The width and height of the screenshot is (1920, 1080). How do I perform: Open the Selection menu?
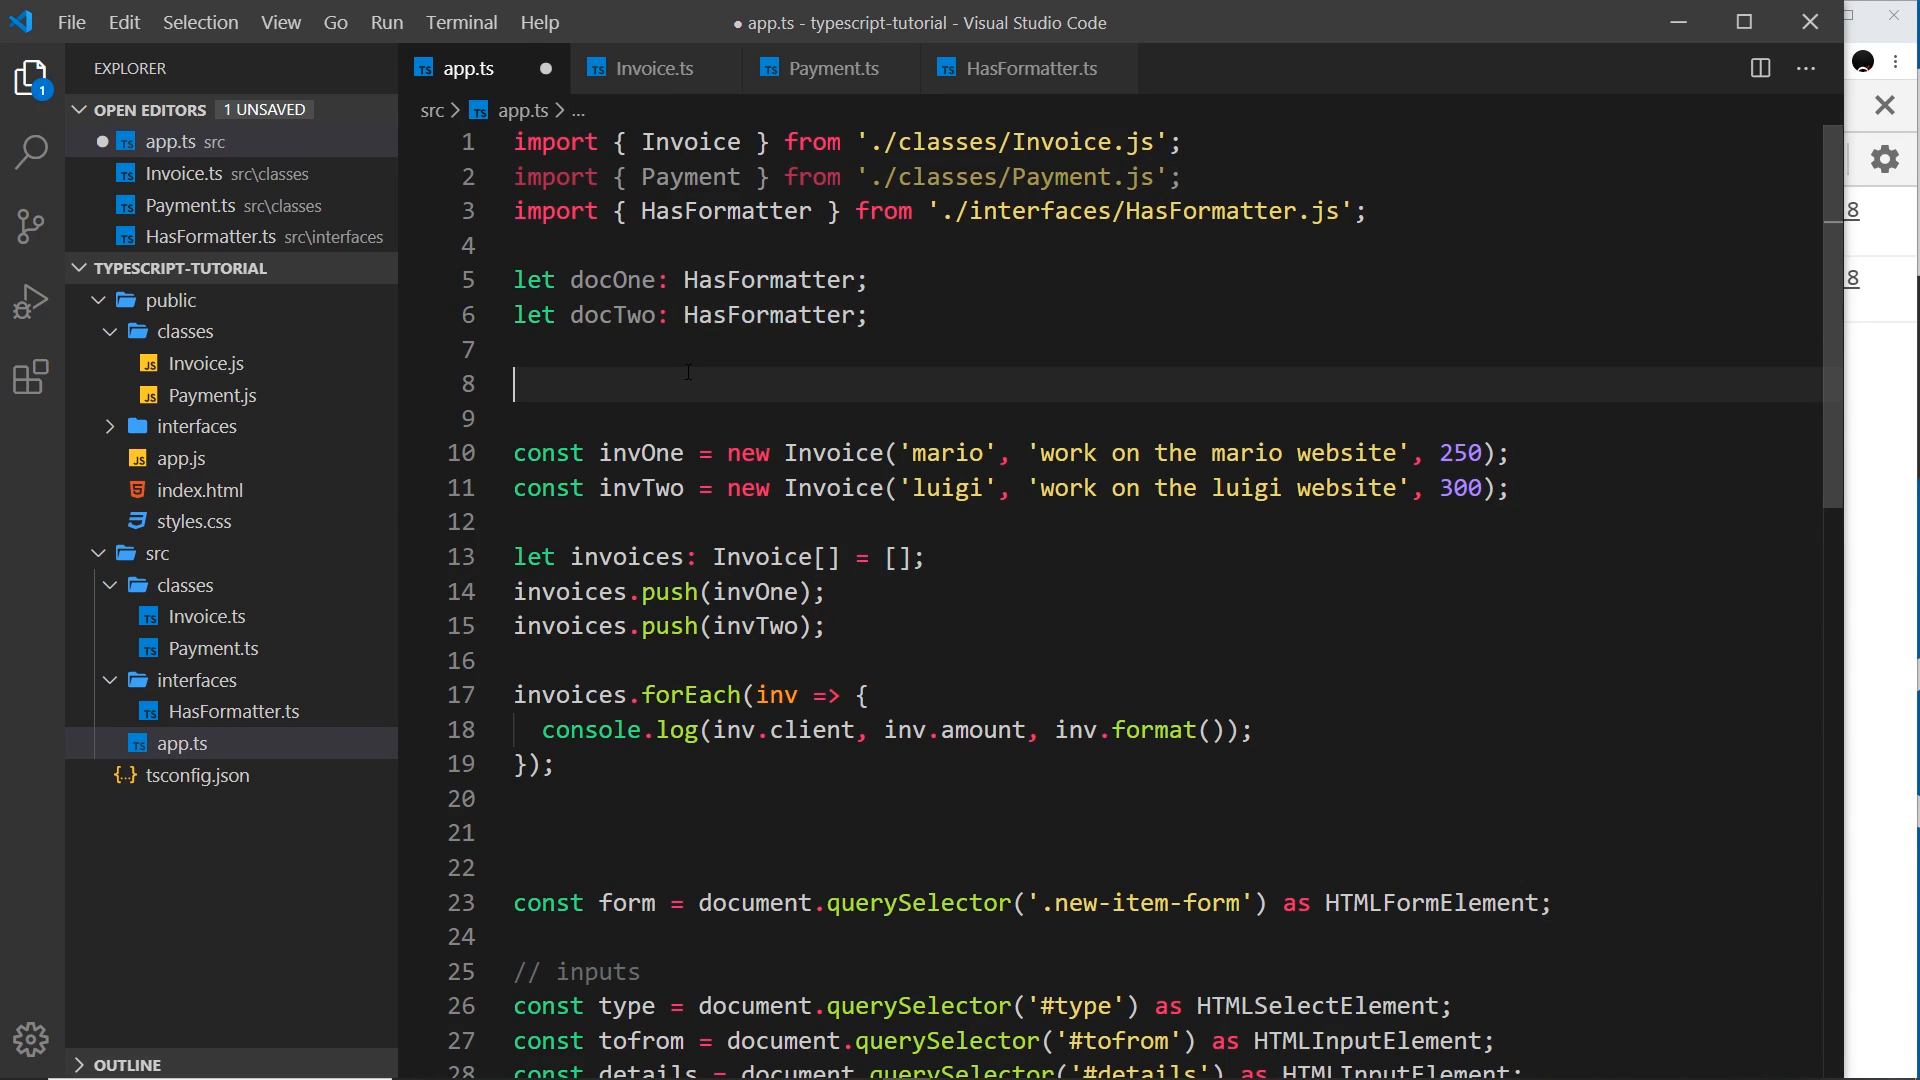pos(201,22)
